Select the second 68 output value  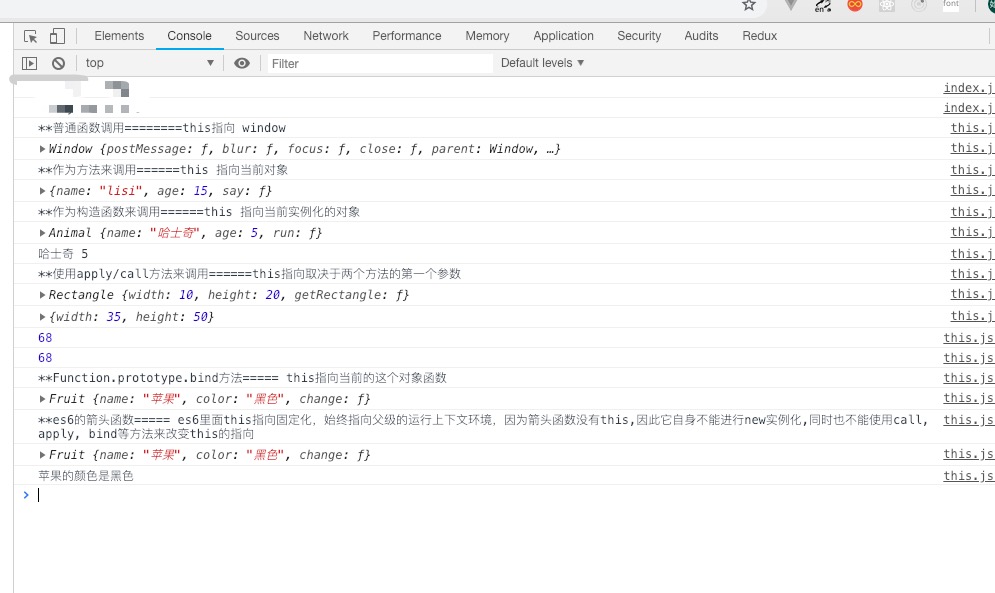pos(45,358)
